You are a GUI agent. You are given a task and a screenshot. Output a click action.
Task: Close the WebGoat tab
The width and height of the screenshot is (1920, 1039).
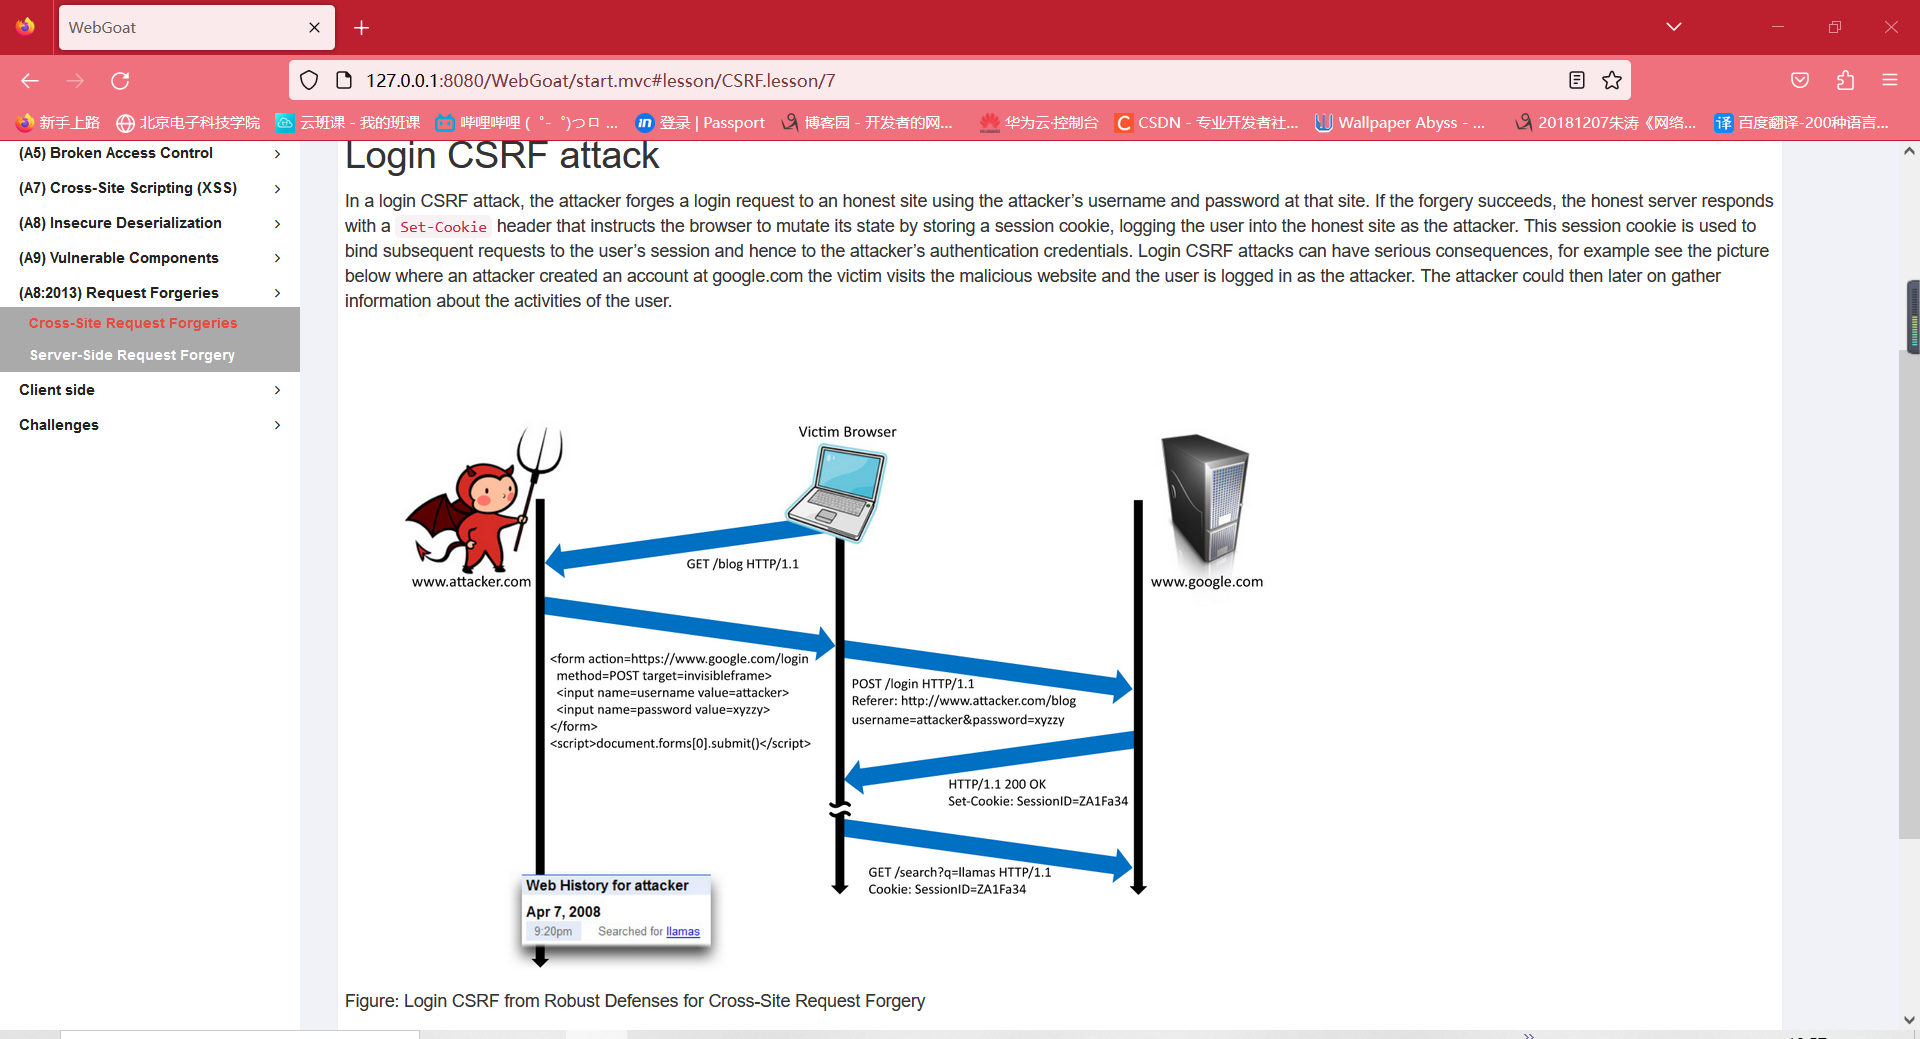[x=314, y=28]
